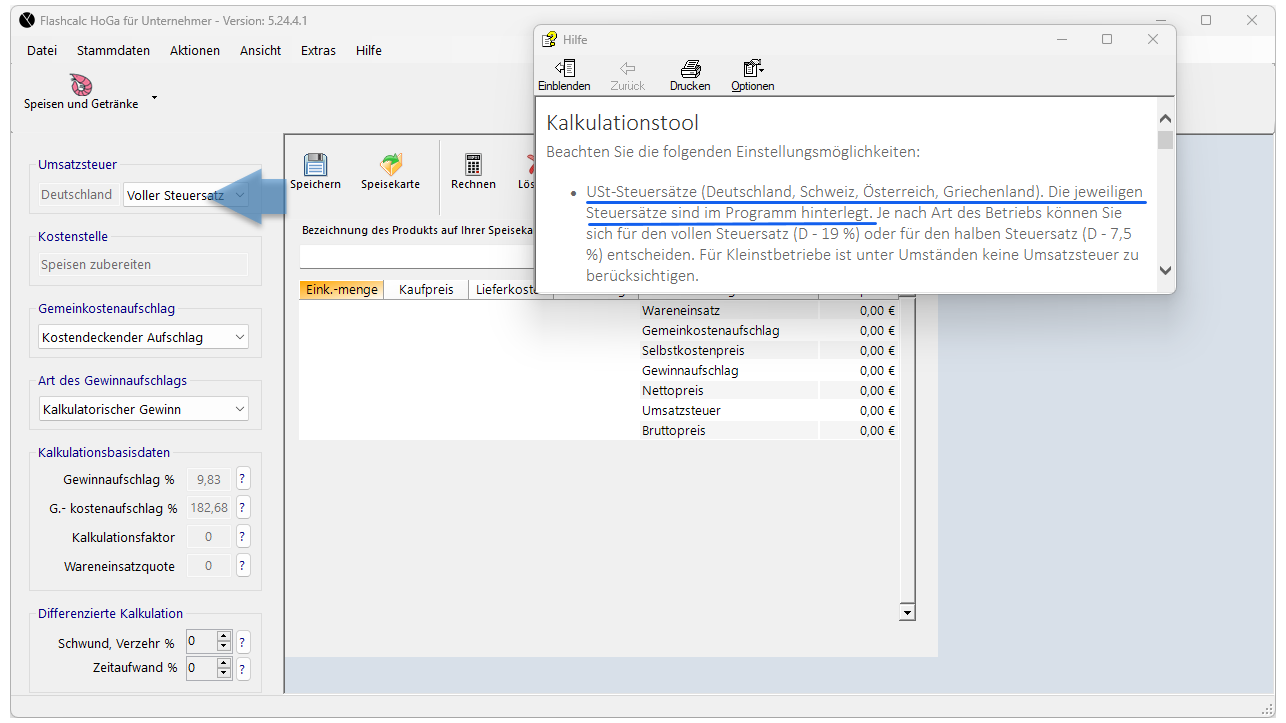Click the Drucken printer icon
Image resolution: width=1286 pixels, height=723 pixels.
point(690,69)
